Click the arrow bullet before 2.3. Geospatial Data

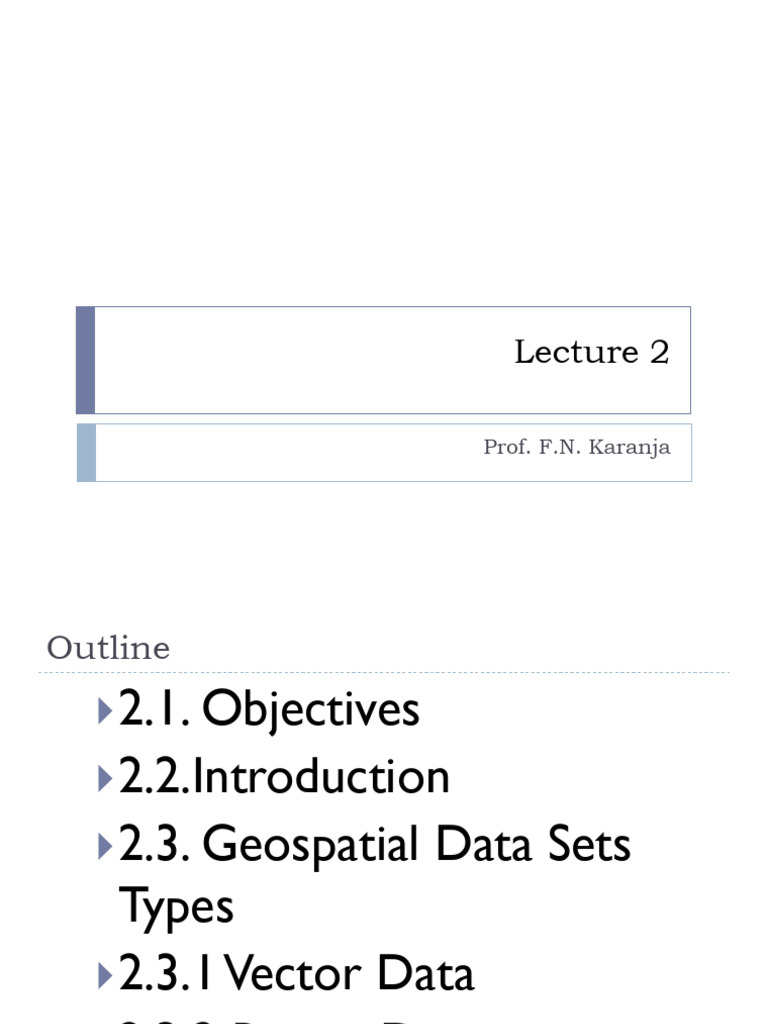click(x=106, y=845)
